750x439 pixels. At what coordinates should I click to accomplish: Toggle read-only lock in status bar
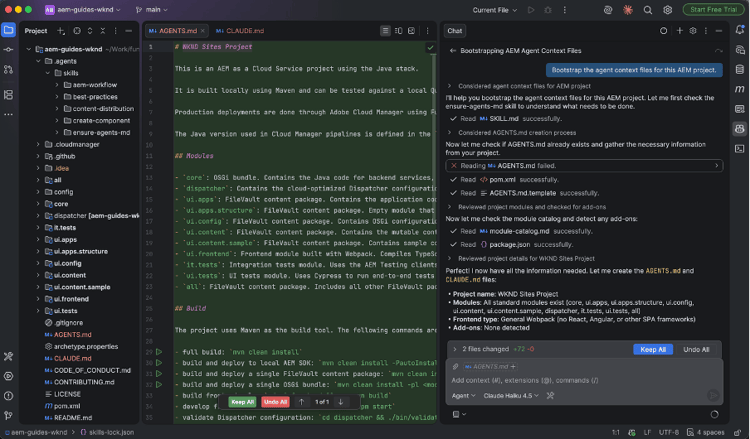(x=739, y=432)
